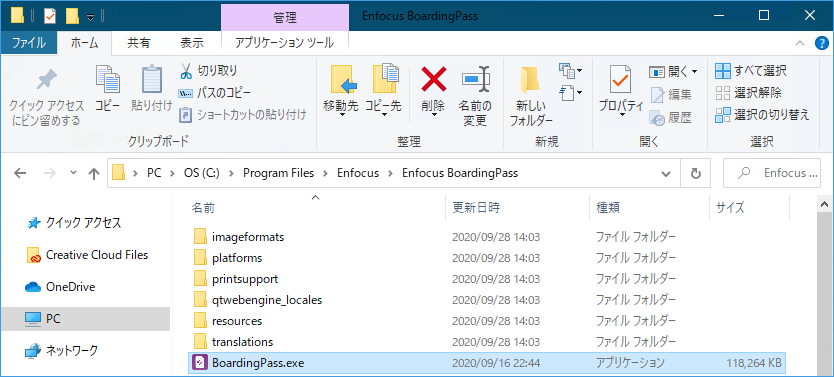Expand the Open (開く) dropdown arrow

tap(695, 72)
